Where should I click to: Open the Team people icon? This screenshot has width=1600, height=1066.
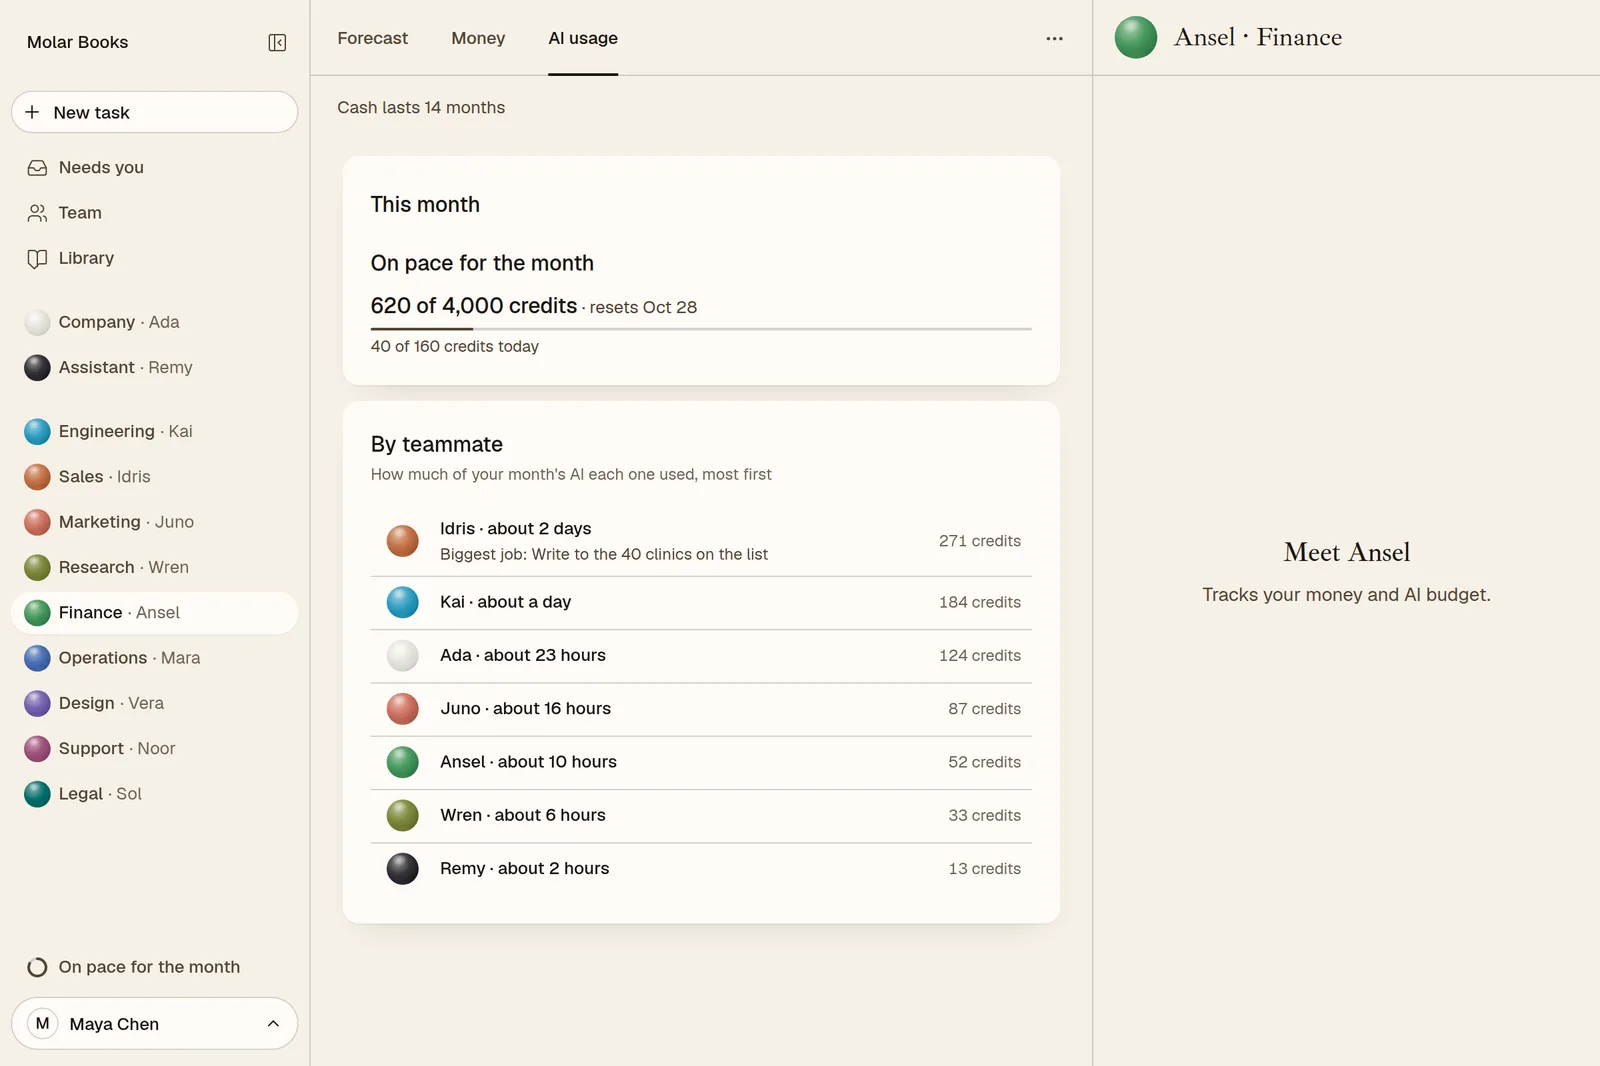(37, 213)
